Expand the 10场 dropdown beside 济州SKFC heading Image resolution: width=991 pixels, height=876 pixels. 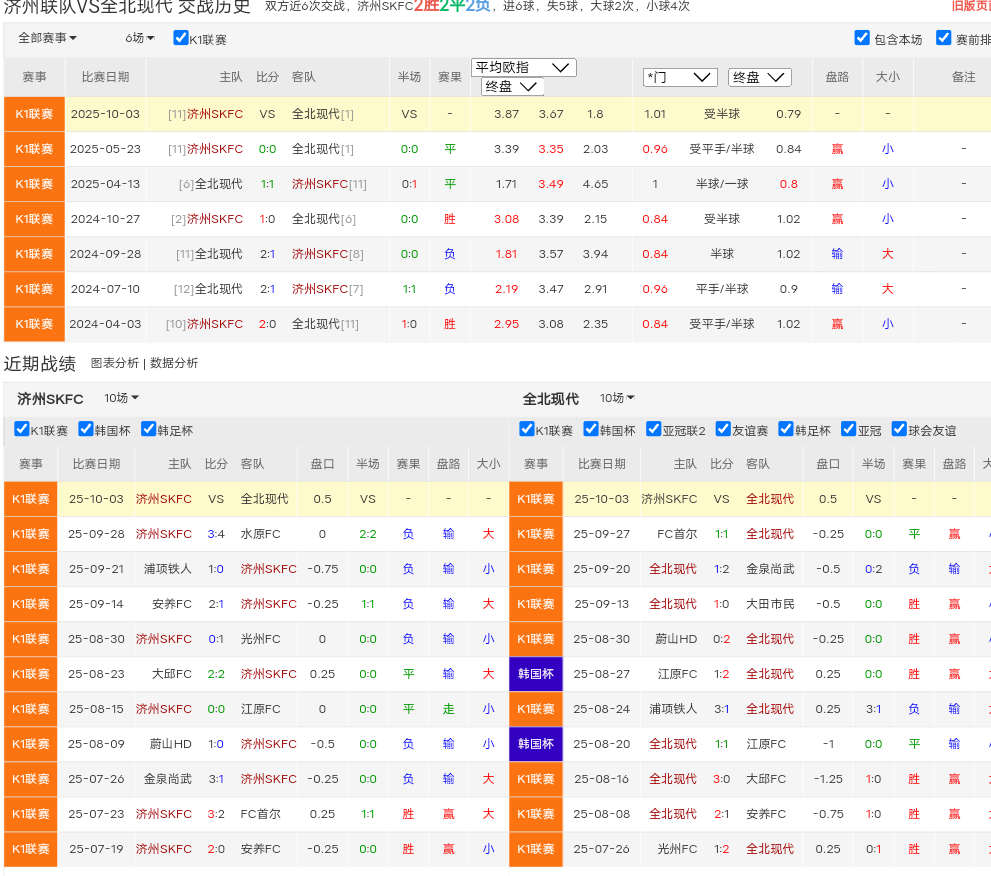tap(121, 398)
